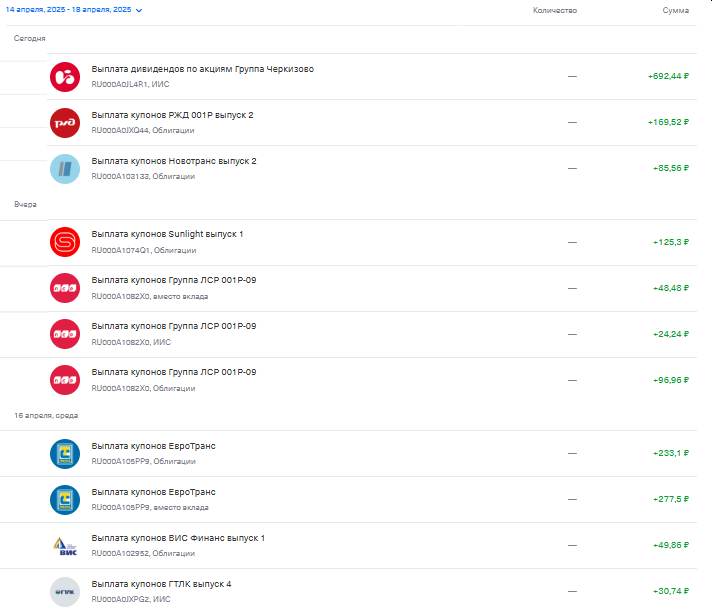The image size is (712, 614).
Task: Click the RU000A0JXPG2, ИИС subtitle
Action: click(x=131, y=599)
